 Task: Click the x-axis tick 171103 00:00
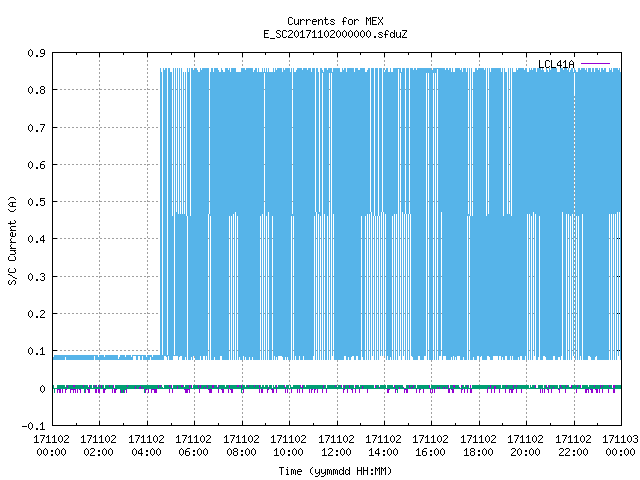click(620, 446)
